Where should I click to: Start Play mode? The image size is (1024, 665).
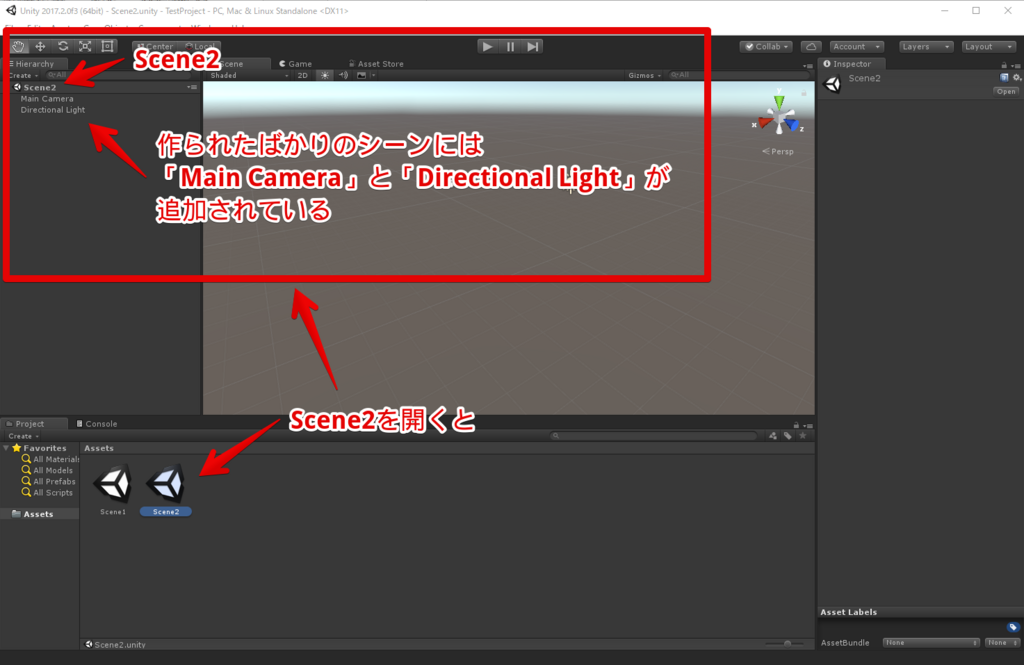click(487, 46)
